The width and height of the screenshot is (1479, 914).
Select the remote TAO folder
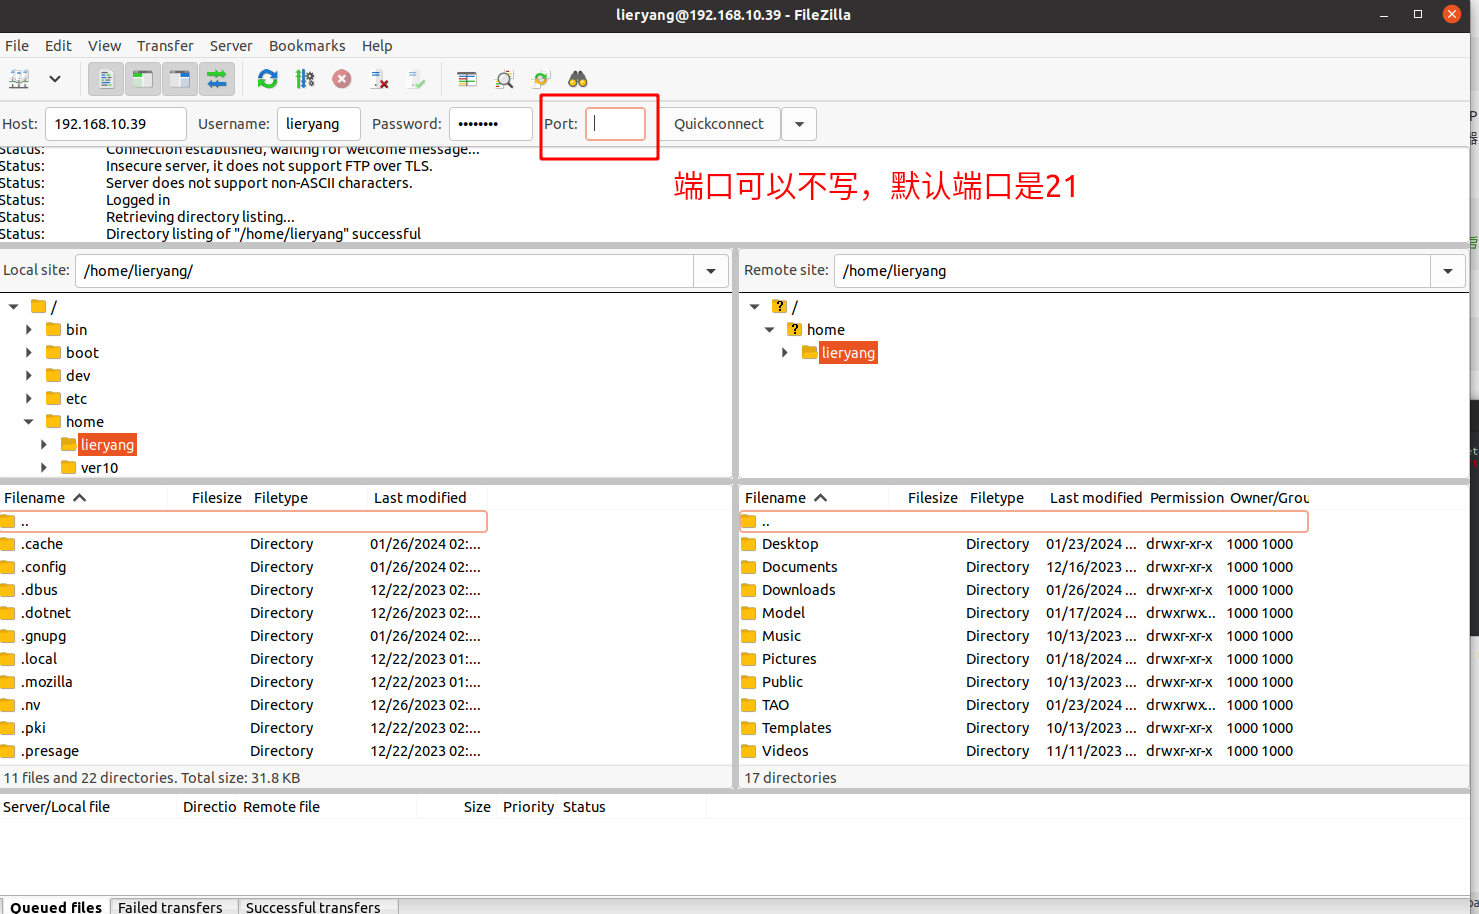1024,705
